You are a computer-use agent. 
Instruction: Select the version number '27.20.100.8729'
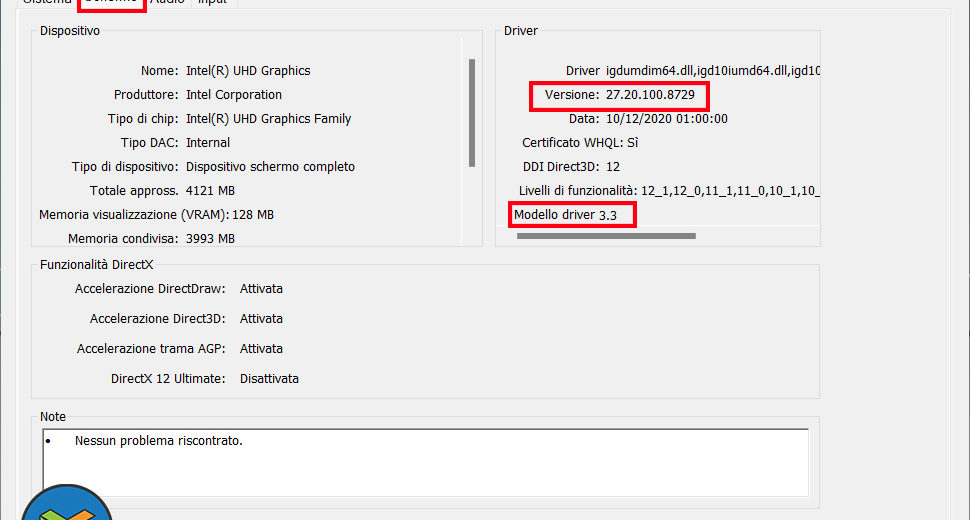coord(650,95)
